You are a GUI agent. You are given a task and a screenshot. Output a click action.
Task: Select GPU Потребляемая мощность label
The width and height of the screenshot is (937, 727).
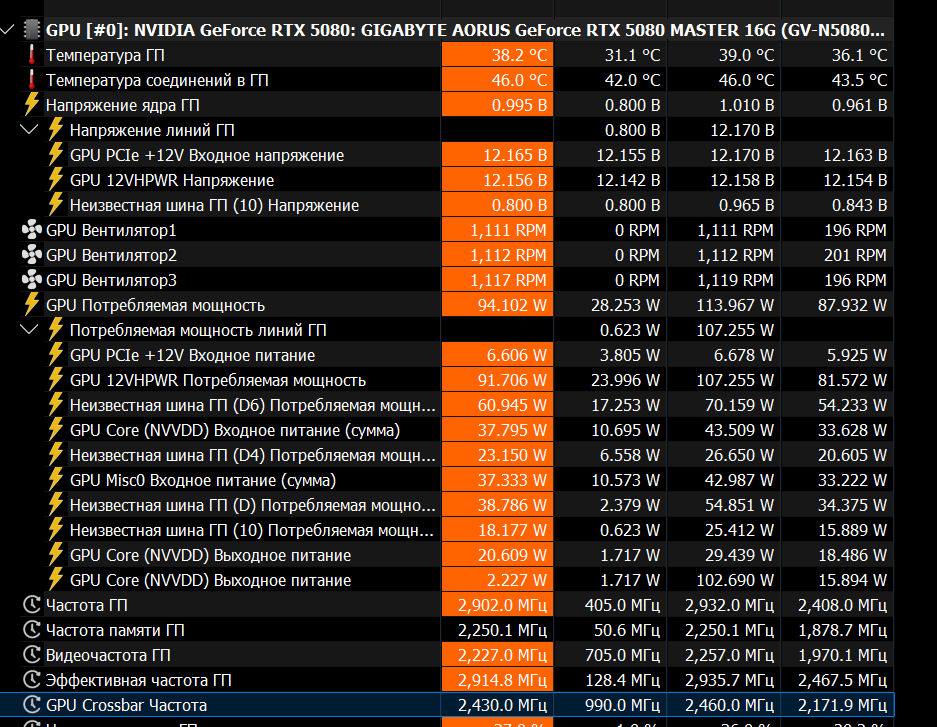[155, 305]
